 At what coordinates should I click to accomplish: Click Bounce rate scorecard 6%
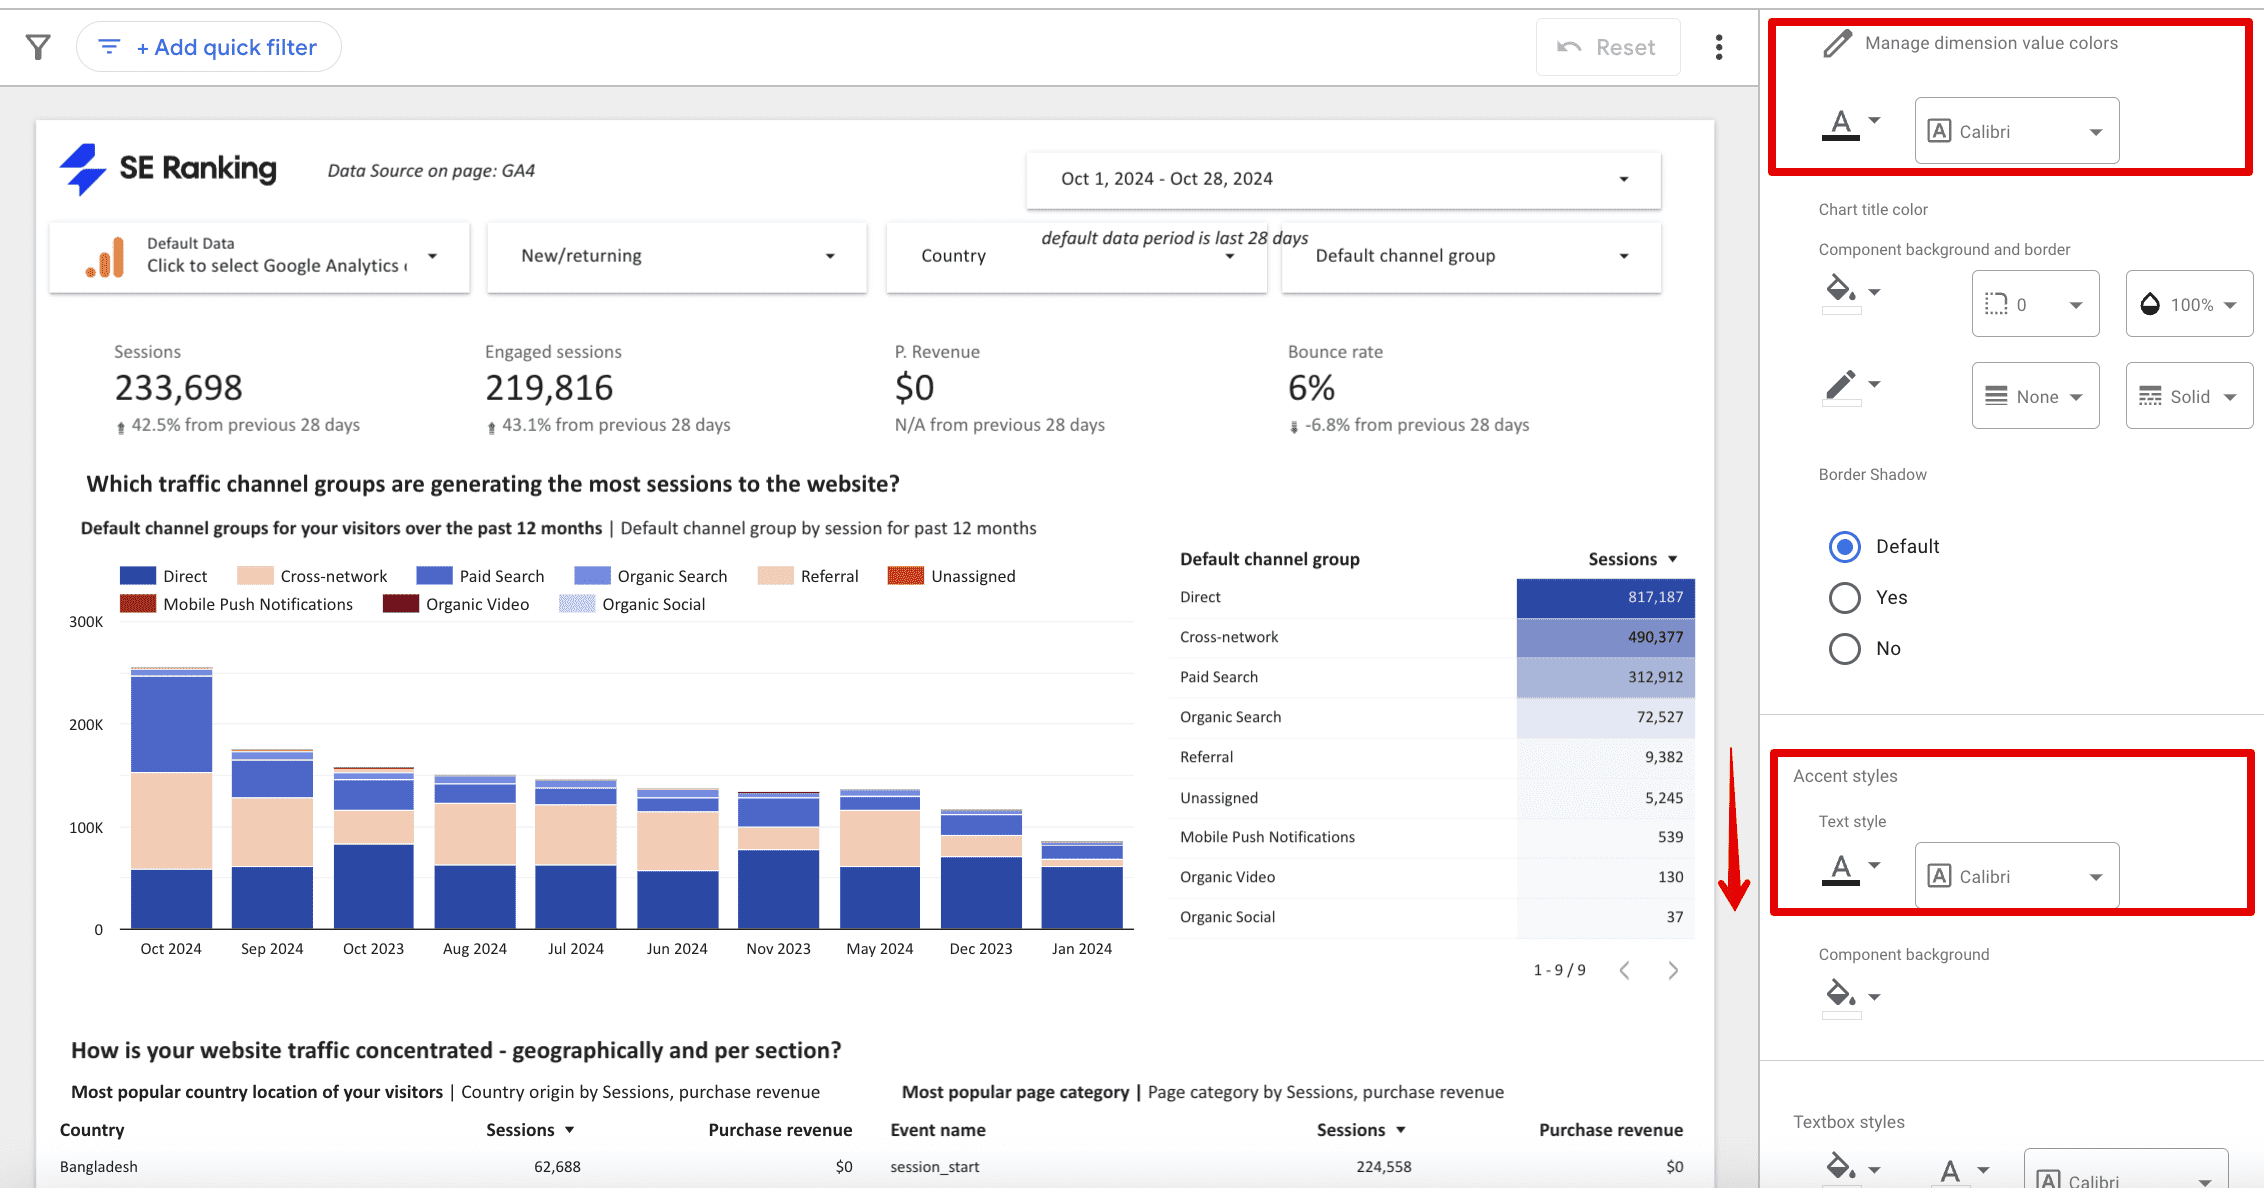pos(1311,388)
